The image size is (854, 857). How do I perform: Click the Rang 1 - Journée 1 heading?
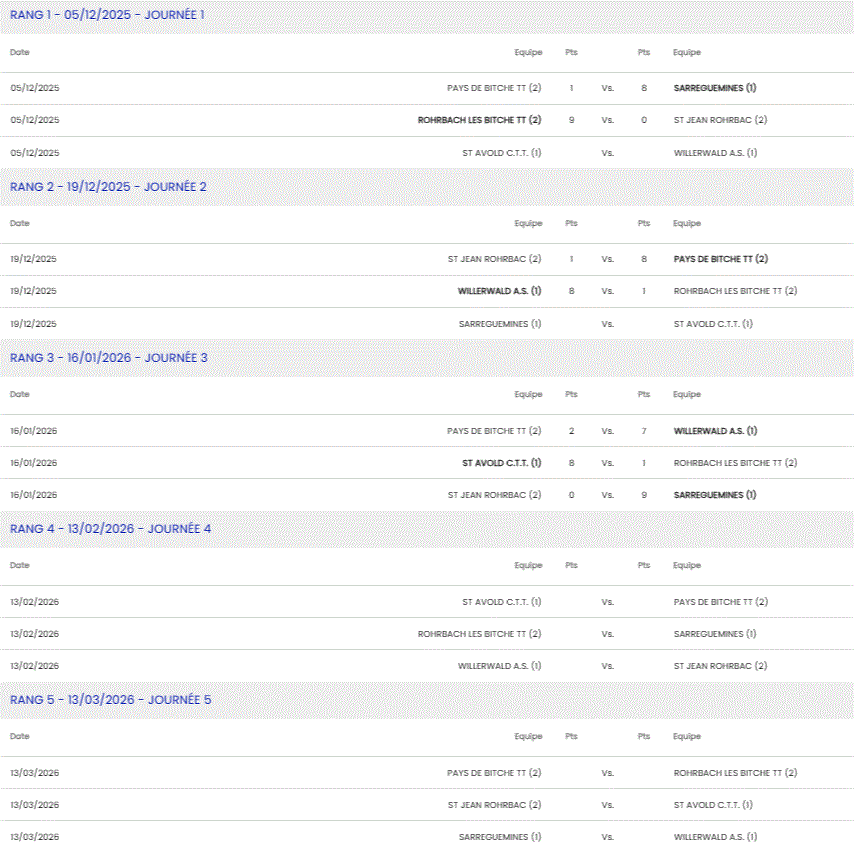(x=107, y=15)
